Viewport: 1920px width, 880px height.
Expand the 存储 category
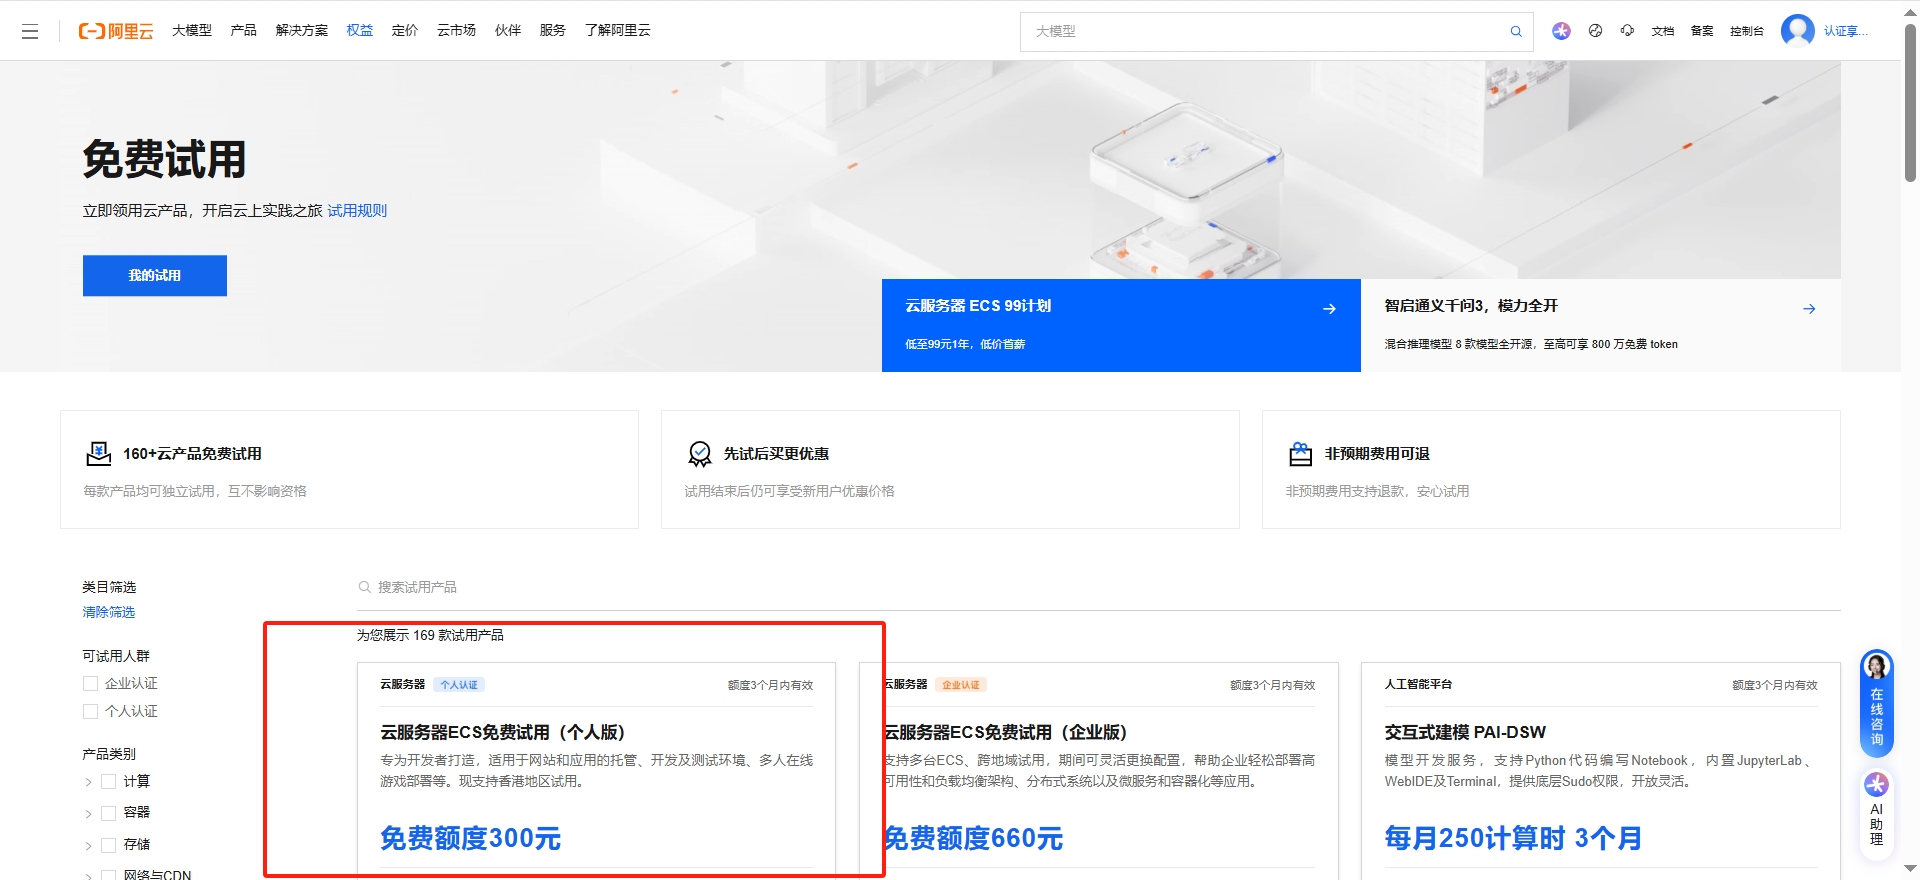coord(88,846)
